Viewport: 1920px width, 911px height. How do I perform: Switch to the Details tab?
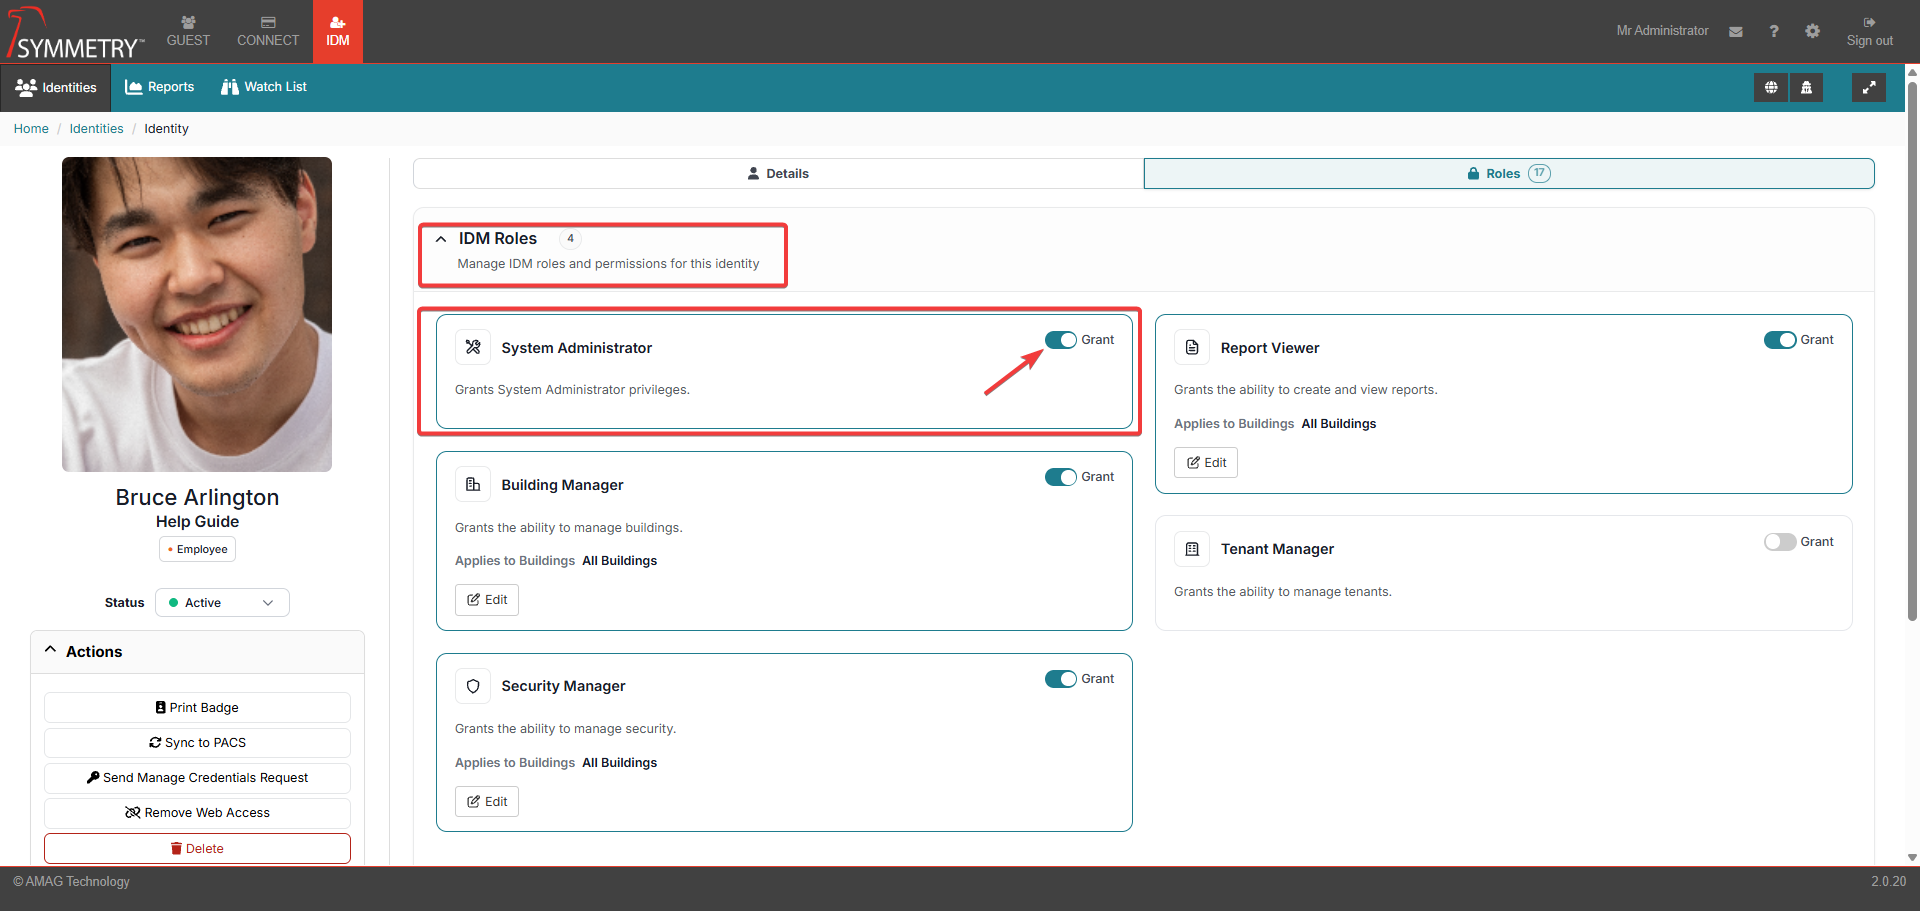pyautogui.click(x=778, y=174)
